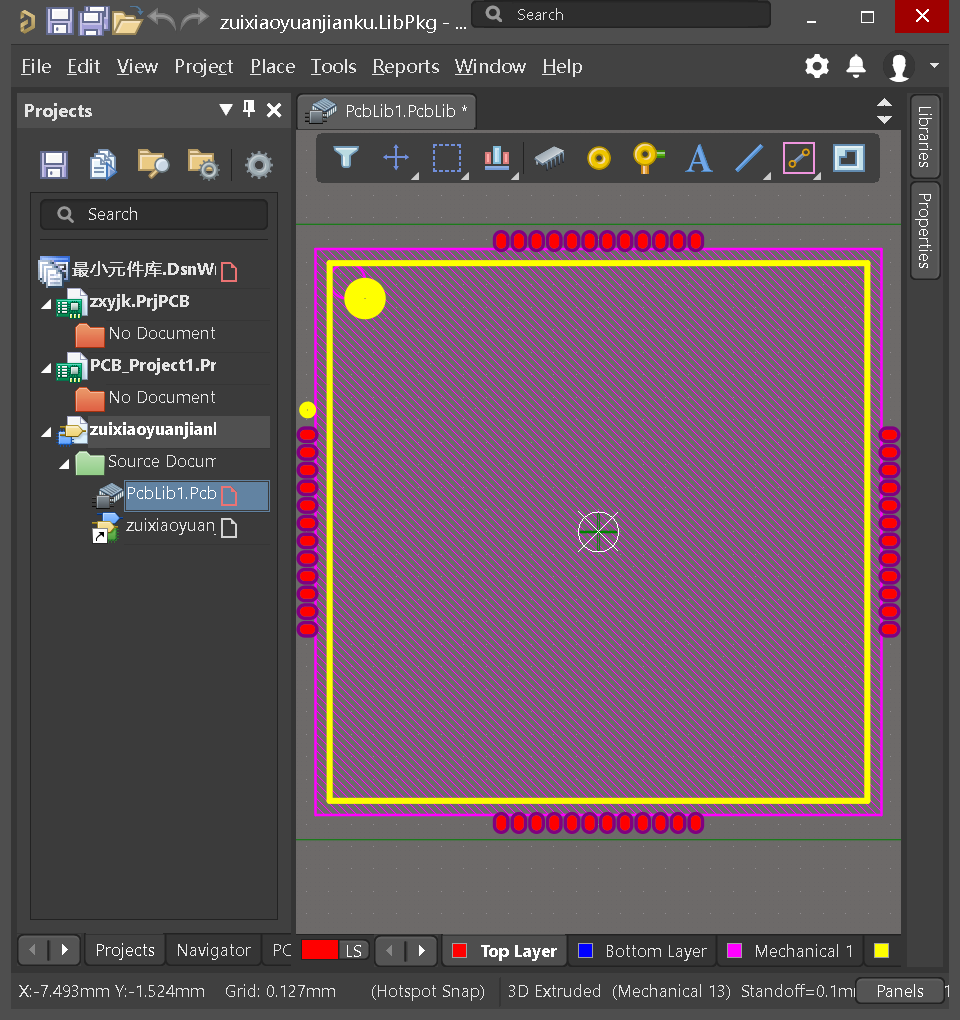Open user account dropdown arrow
Screen dimensions: 960x1020
point(935,66)
